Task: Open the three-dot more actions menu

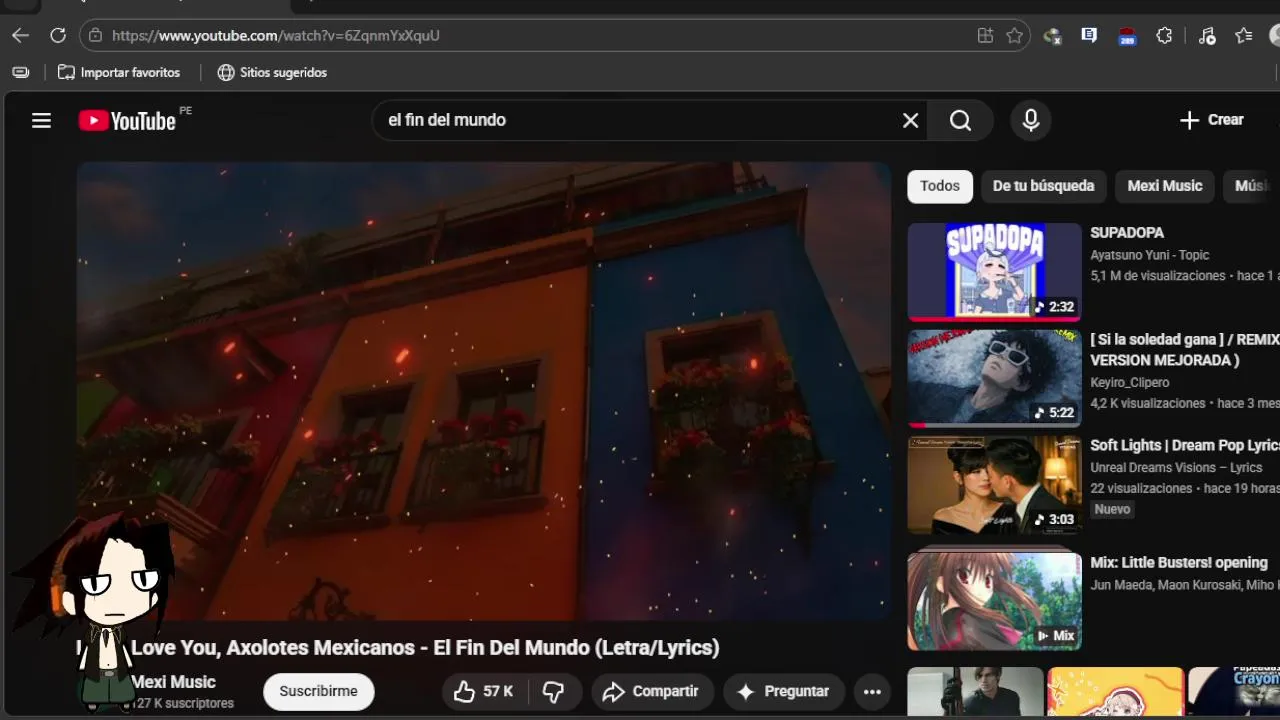Action: coord(872,691)
